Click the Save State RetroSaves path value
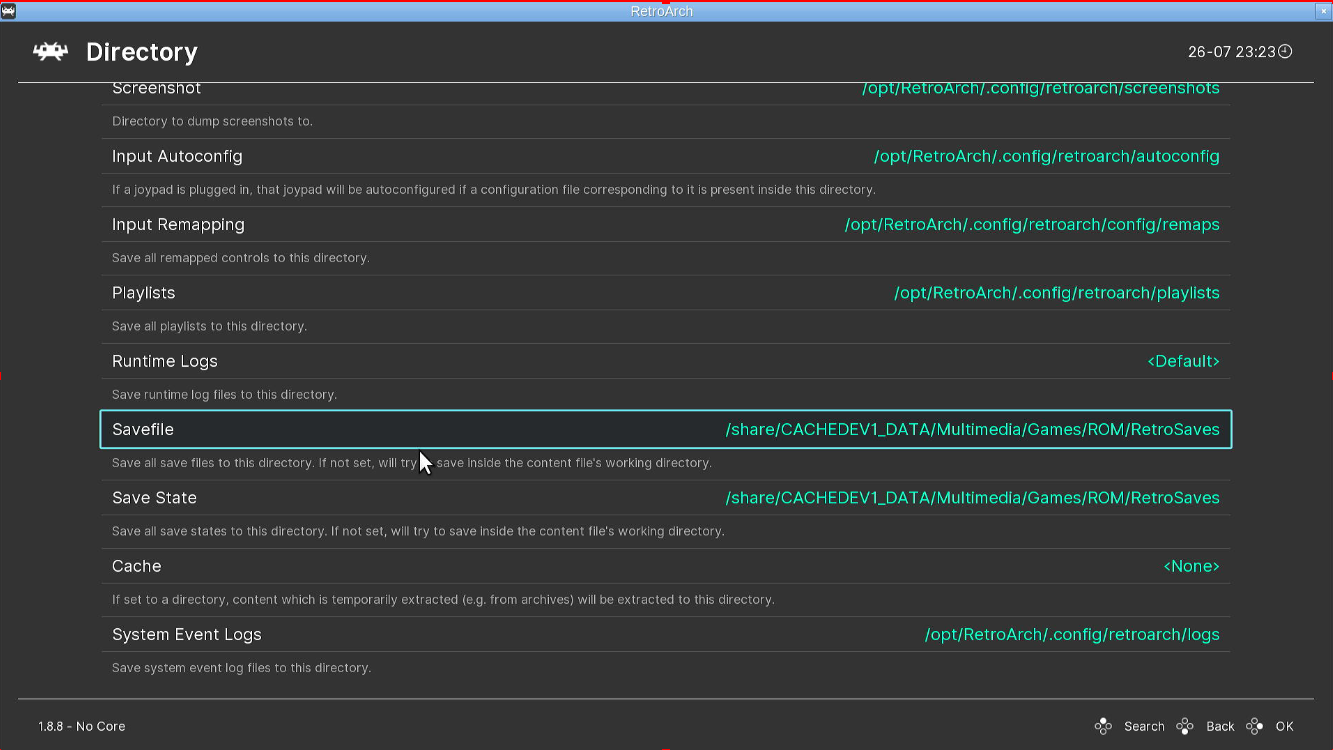Screen dimensions: 1333x750 coord(973,498)
